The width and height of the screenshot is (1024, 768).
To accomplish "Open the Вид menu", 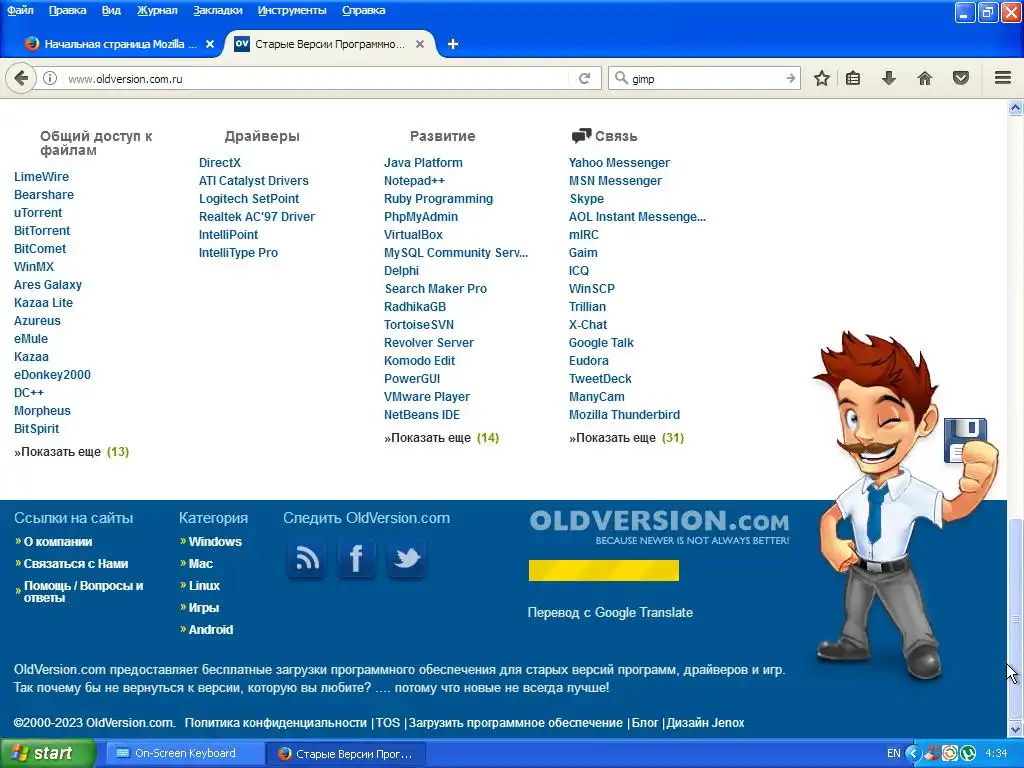I will [x=111, y=10].
